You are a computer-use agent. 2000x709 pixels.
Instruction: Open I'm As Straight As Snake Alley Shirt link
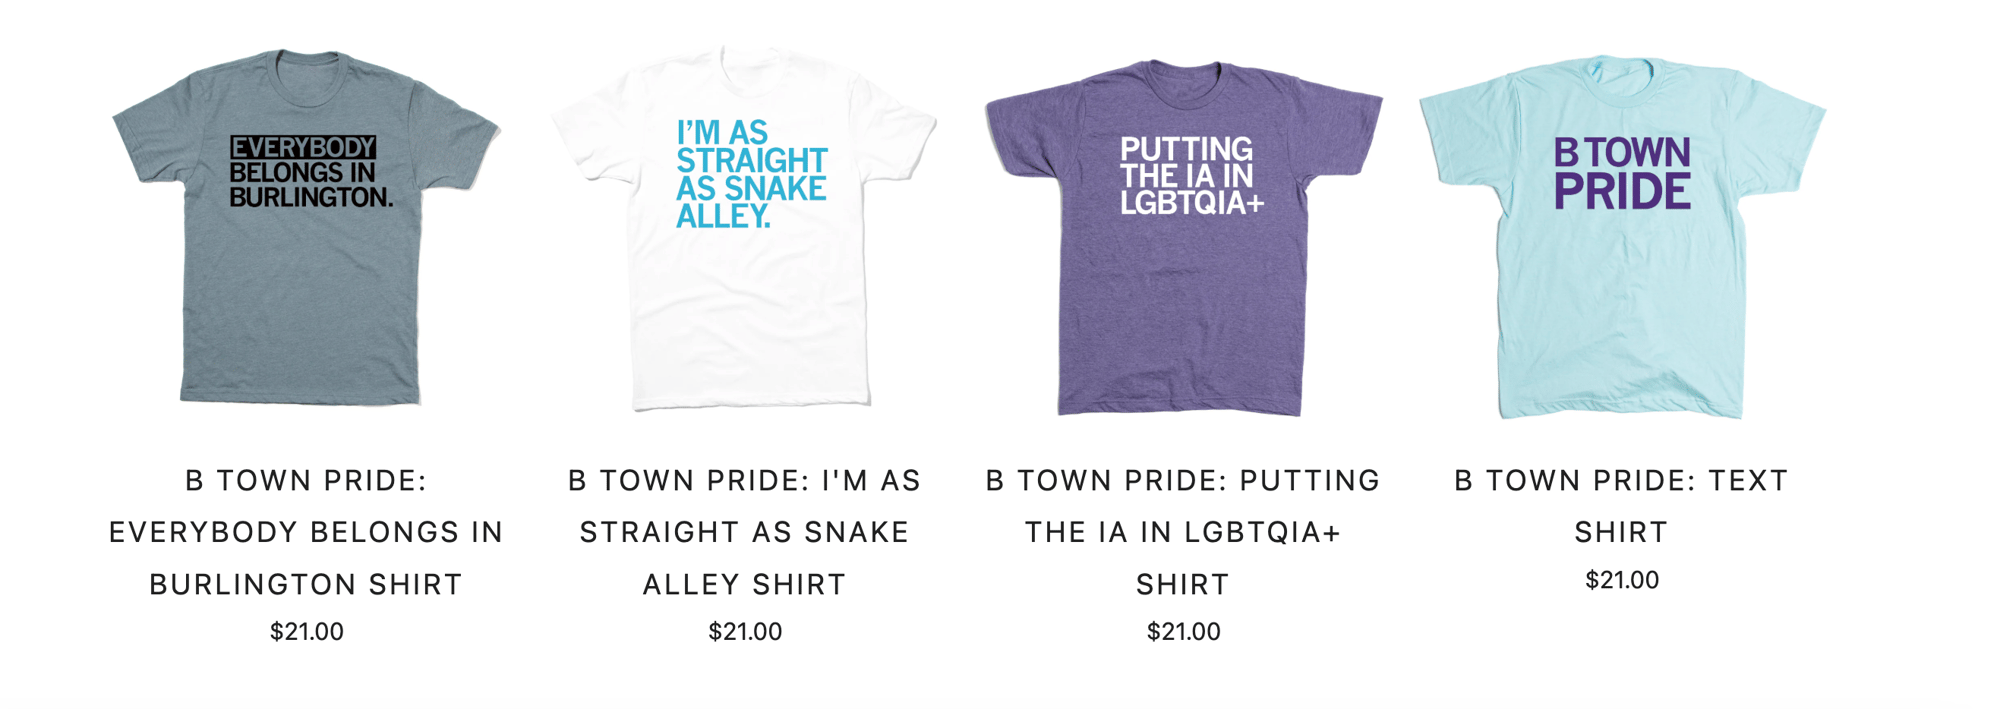[x=745, y=532]
